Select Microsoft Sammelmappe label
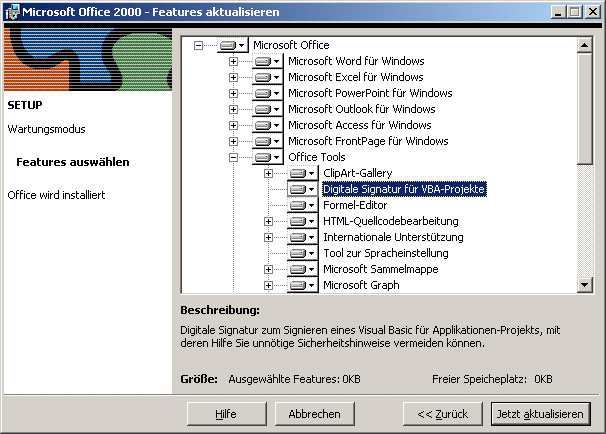Viewport: 606px width, 434px height. pos(381,269)
